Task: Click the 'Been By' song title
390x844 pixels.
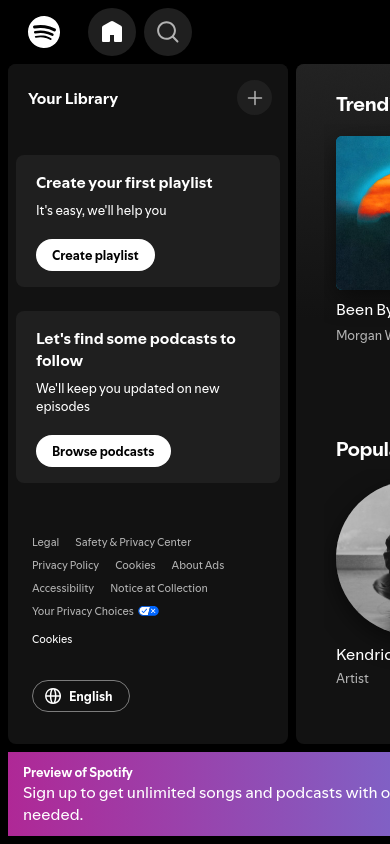Action: point(363,310)
